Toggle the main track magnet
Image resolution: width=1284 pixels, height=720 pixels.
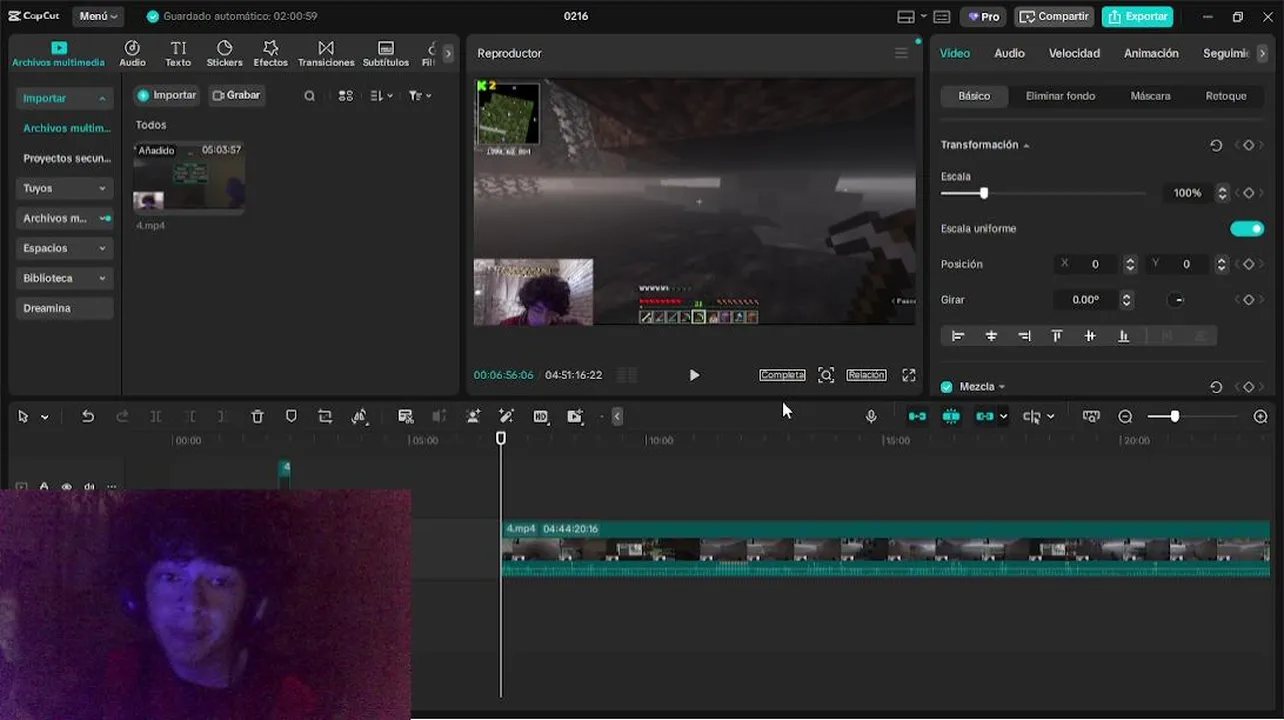click(x=917, y=416)
